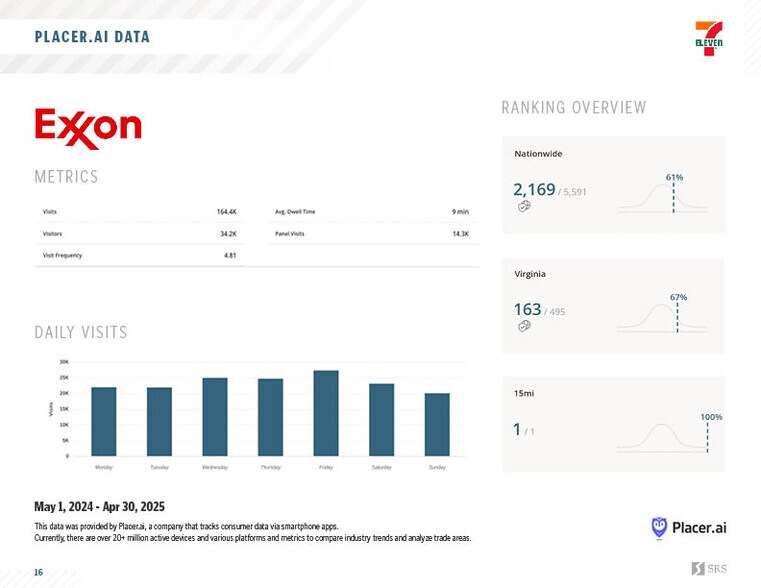Click the line about 20+ million active devices
This screenshot has width=761, height=588.
pos(253,538)
